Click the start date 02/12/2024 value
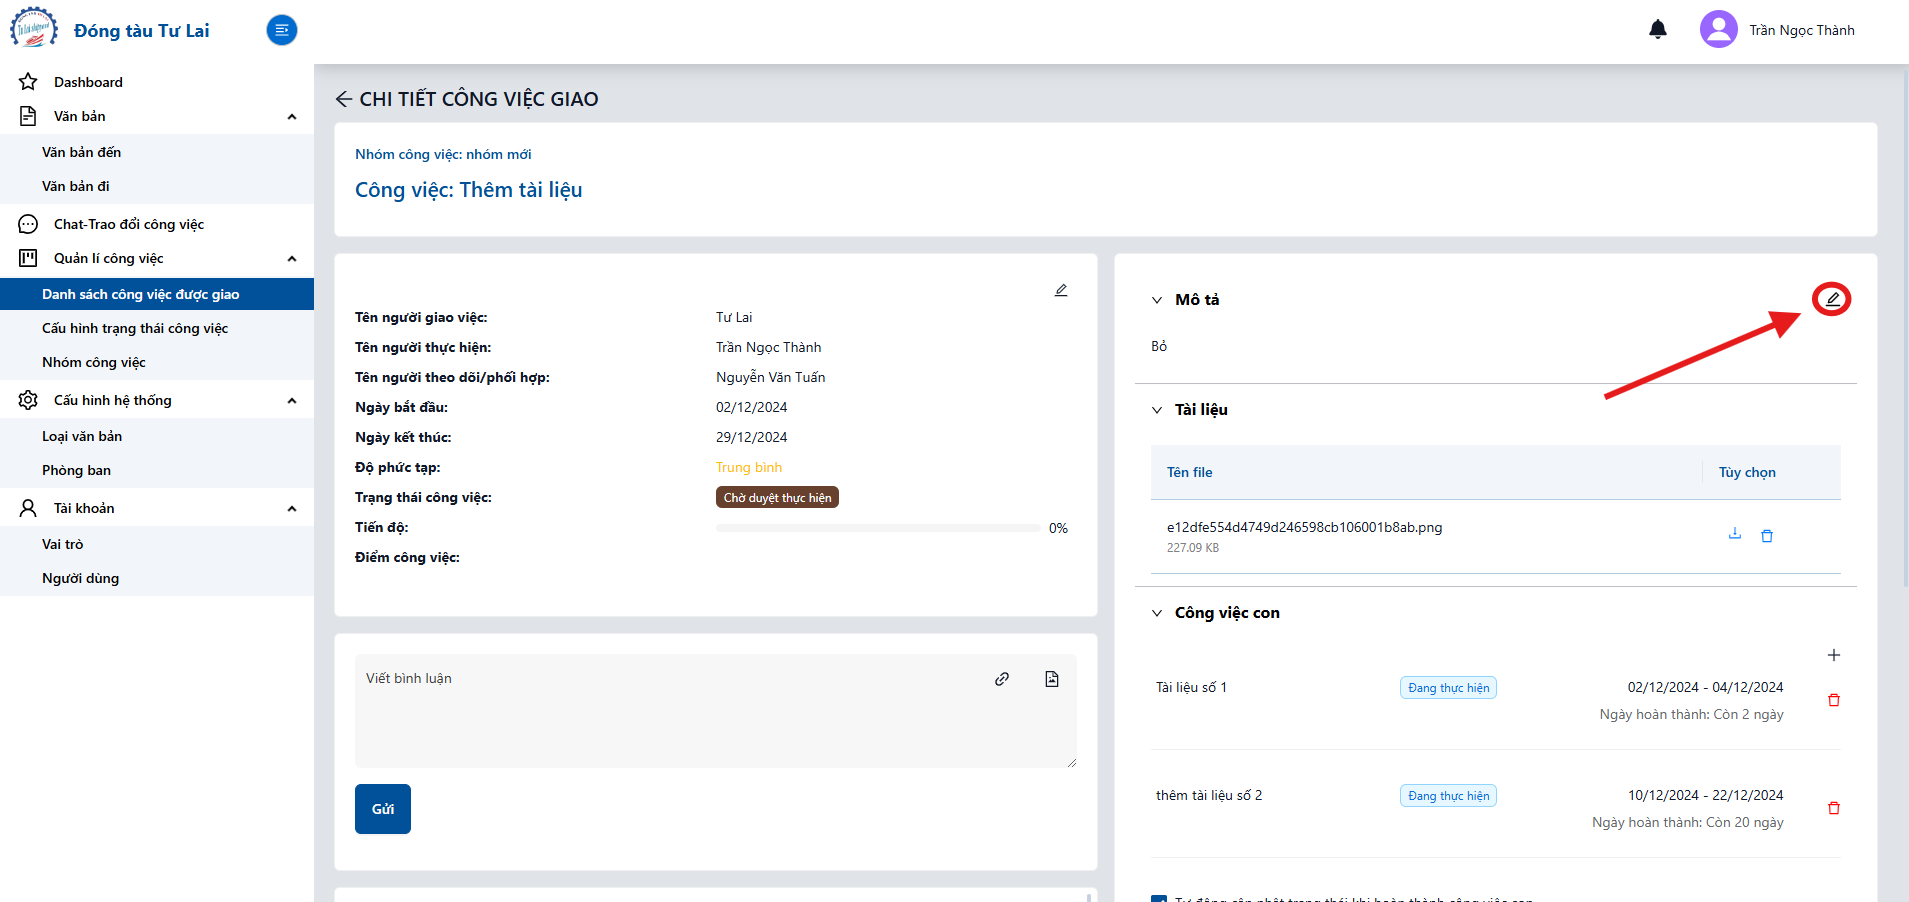Viewport: 1909px width, 902px height. tap(751, 407)
